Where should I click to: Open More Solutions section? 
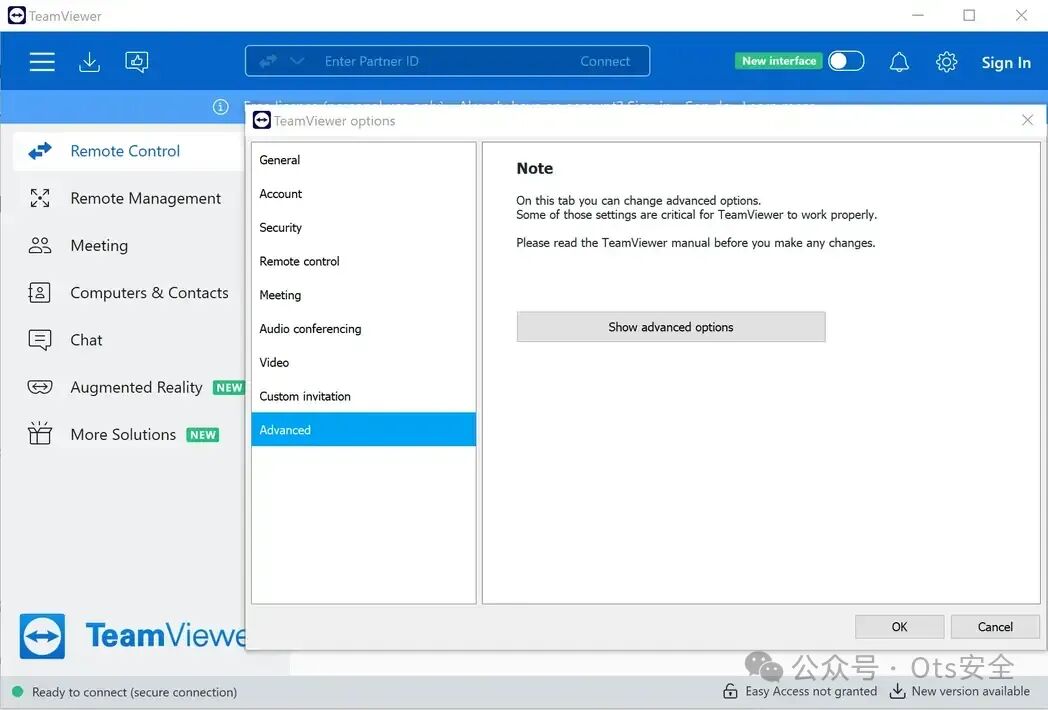pos(129,435)
